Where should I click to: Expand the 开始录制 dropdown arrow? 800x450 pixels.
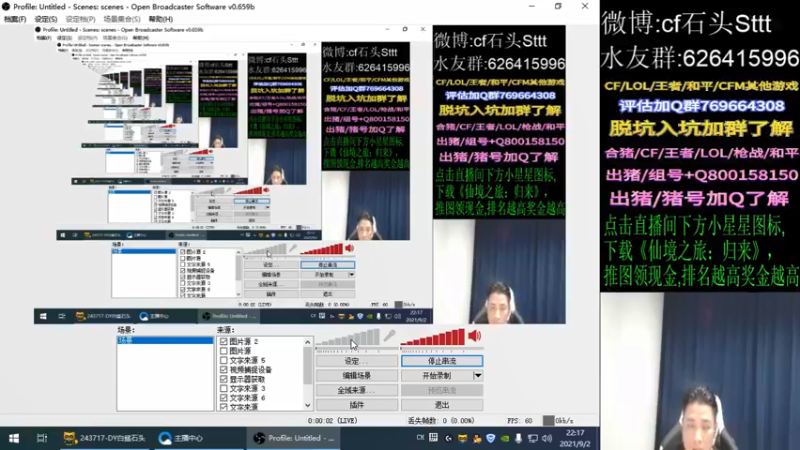pyautogui.click(x=478, y=376)
